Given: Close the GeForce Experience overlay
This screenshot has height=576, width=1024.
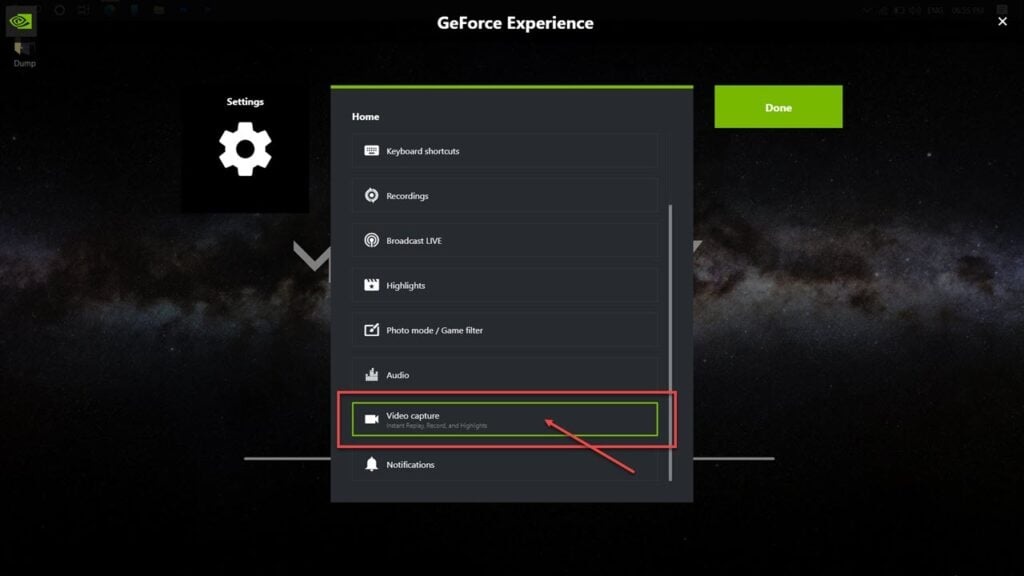Looking at the screenshot, I should 1002,22.
